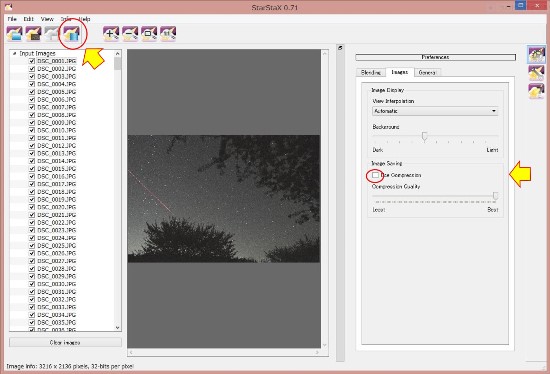
Task: Collapse the Input Images tree node
Action: pos(14,53)
